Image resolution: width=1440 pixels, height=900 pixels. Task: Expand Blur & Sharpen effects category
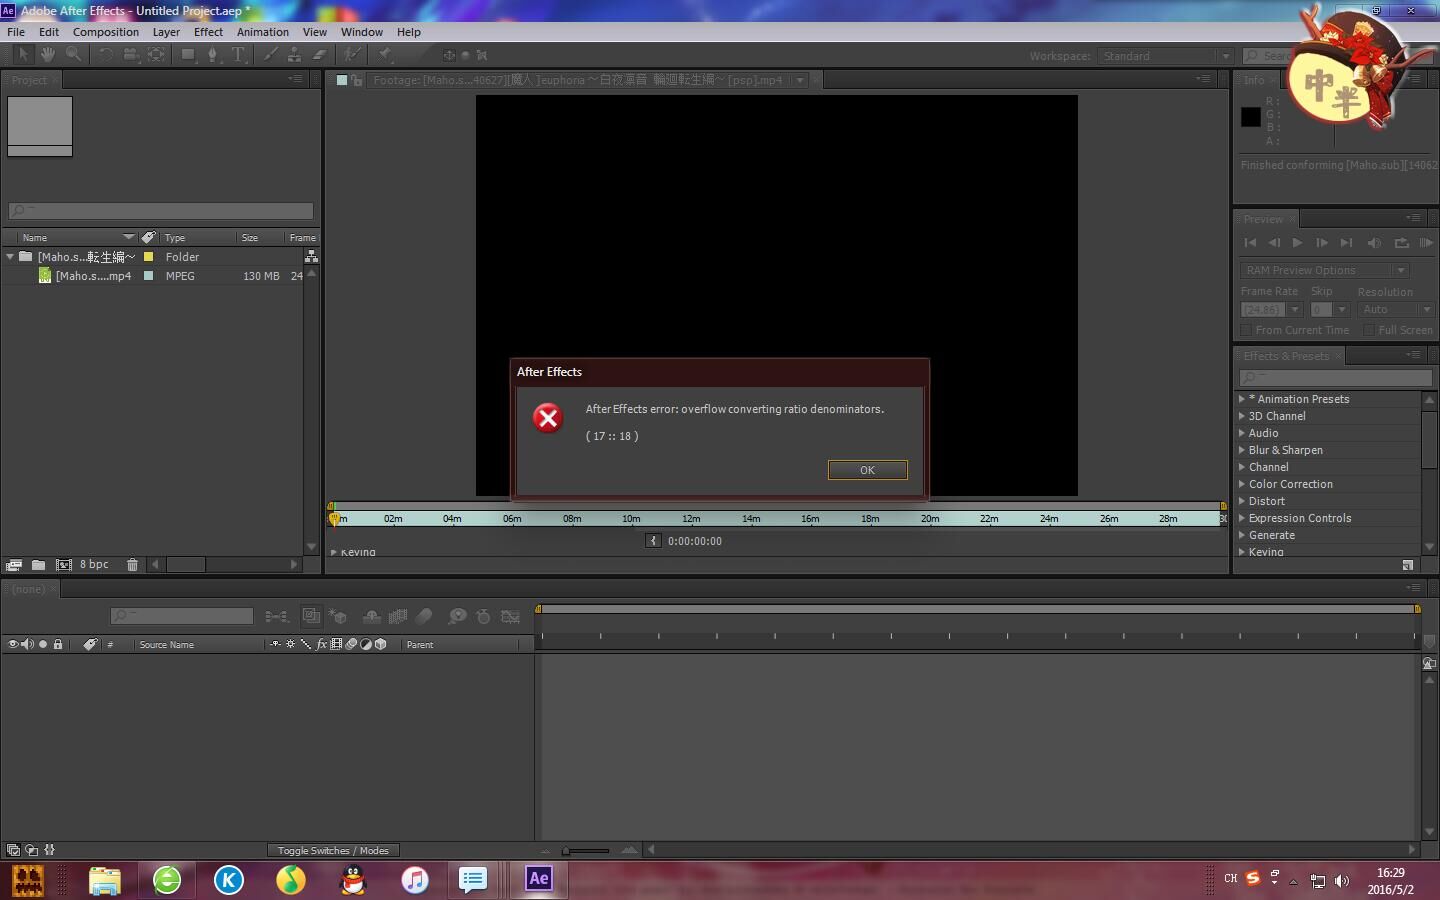pos(1242,450)
